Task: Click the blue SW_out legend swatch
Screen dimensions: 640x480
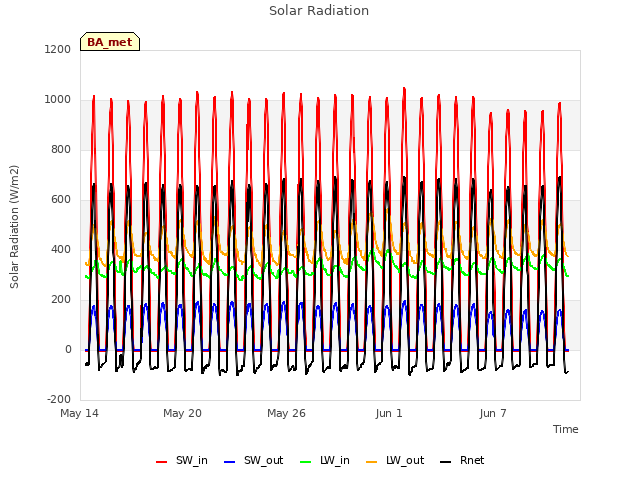Action: click(230, 462)
